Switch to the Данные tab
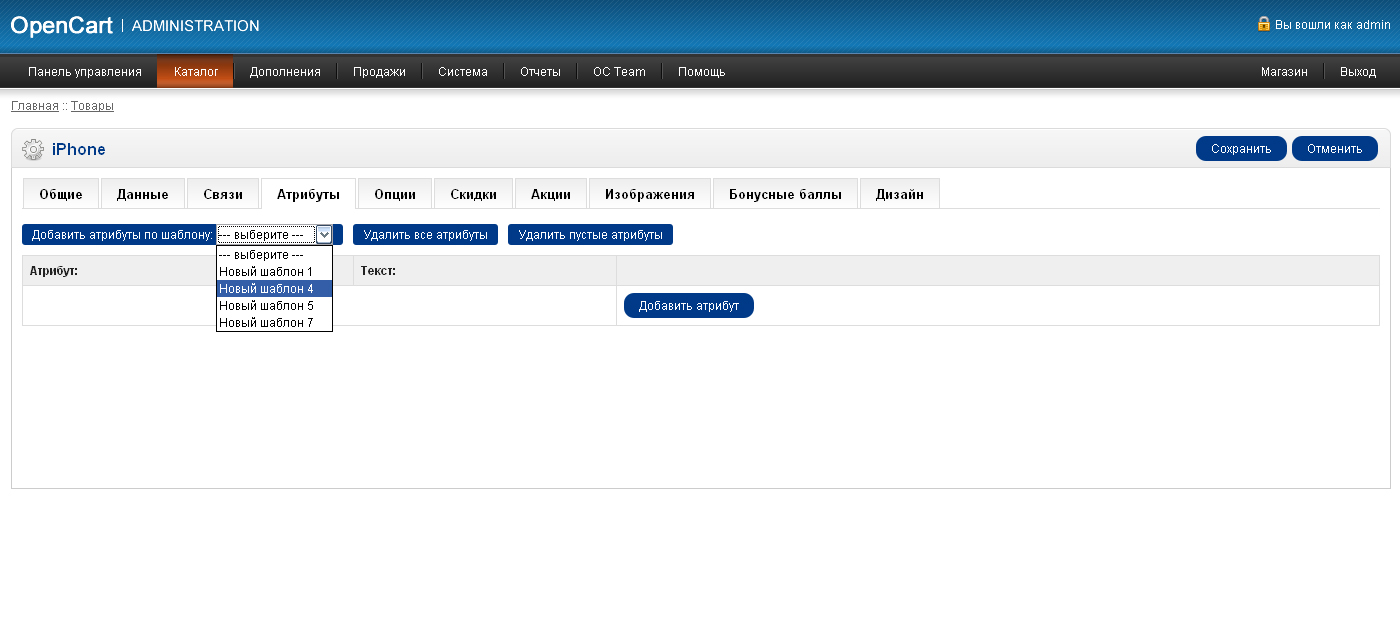The image size is (1400, 635). pos(143,194)
